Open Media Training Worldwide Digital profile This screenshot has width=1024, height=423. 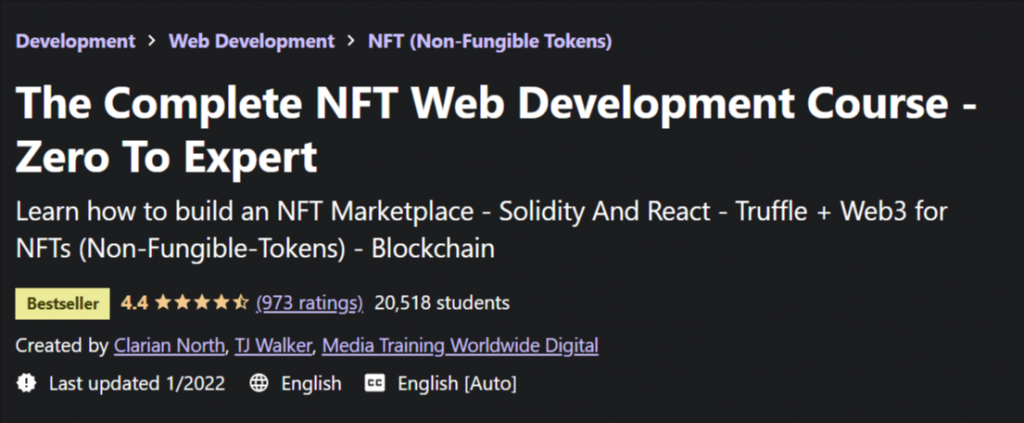tap(460, 345)
